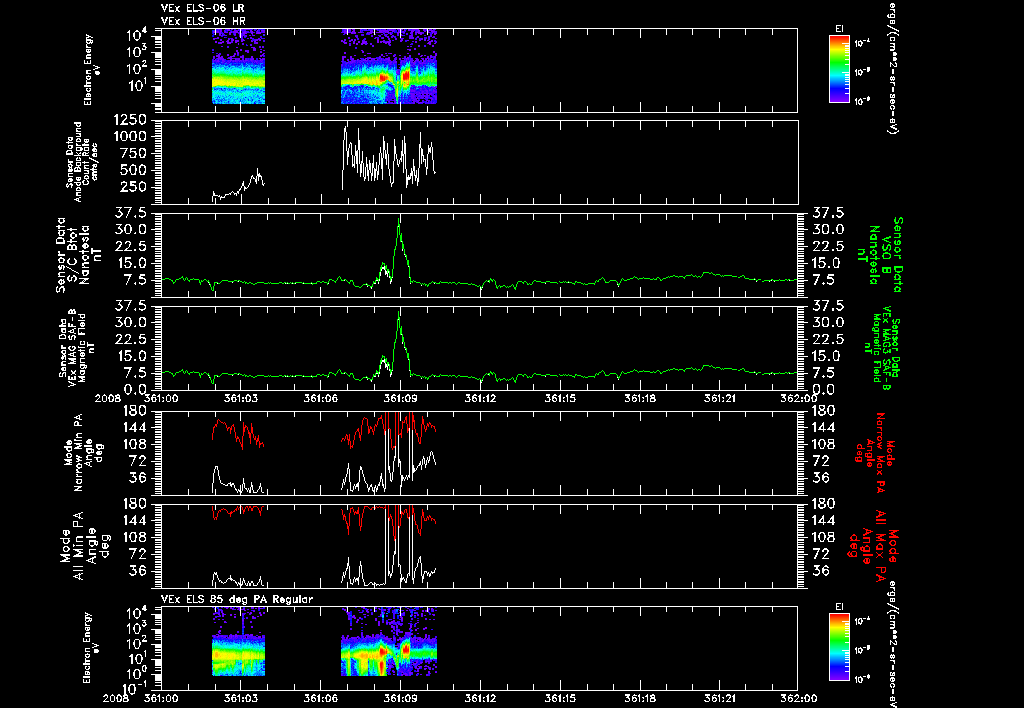Select the red 'All Max PA Angle' label

(x=872, y=546)
